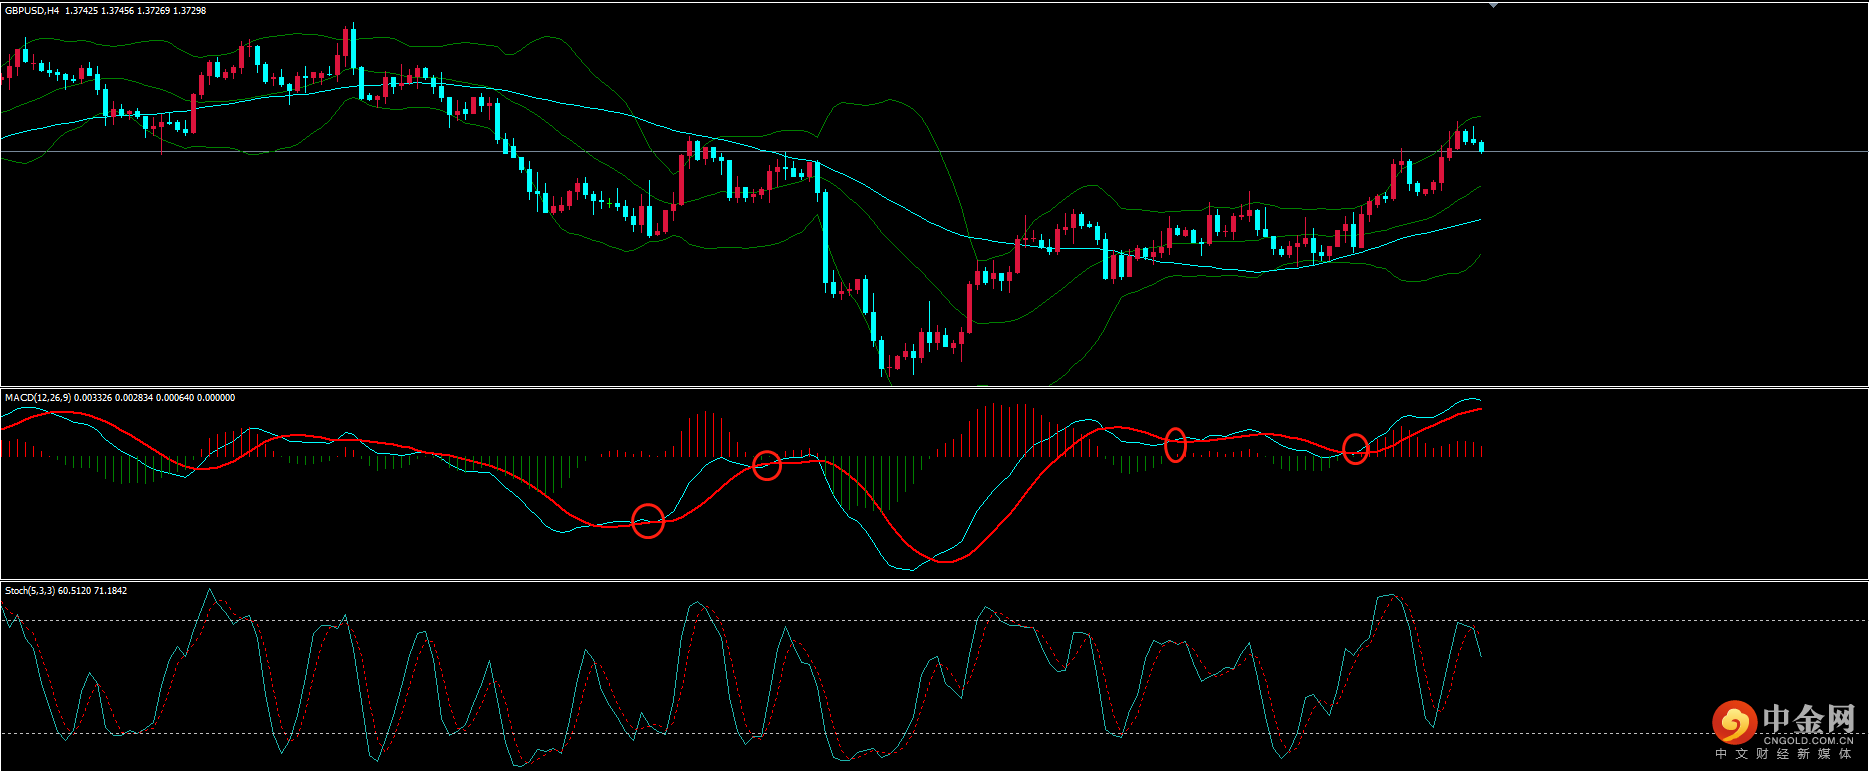The height and width of the screenshot is (772, 1869).
Task: Click the second red circle on MACD
Action: pyautogui.click(x=766, y=465)
